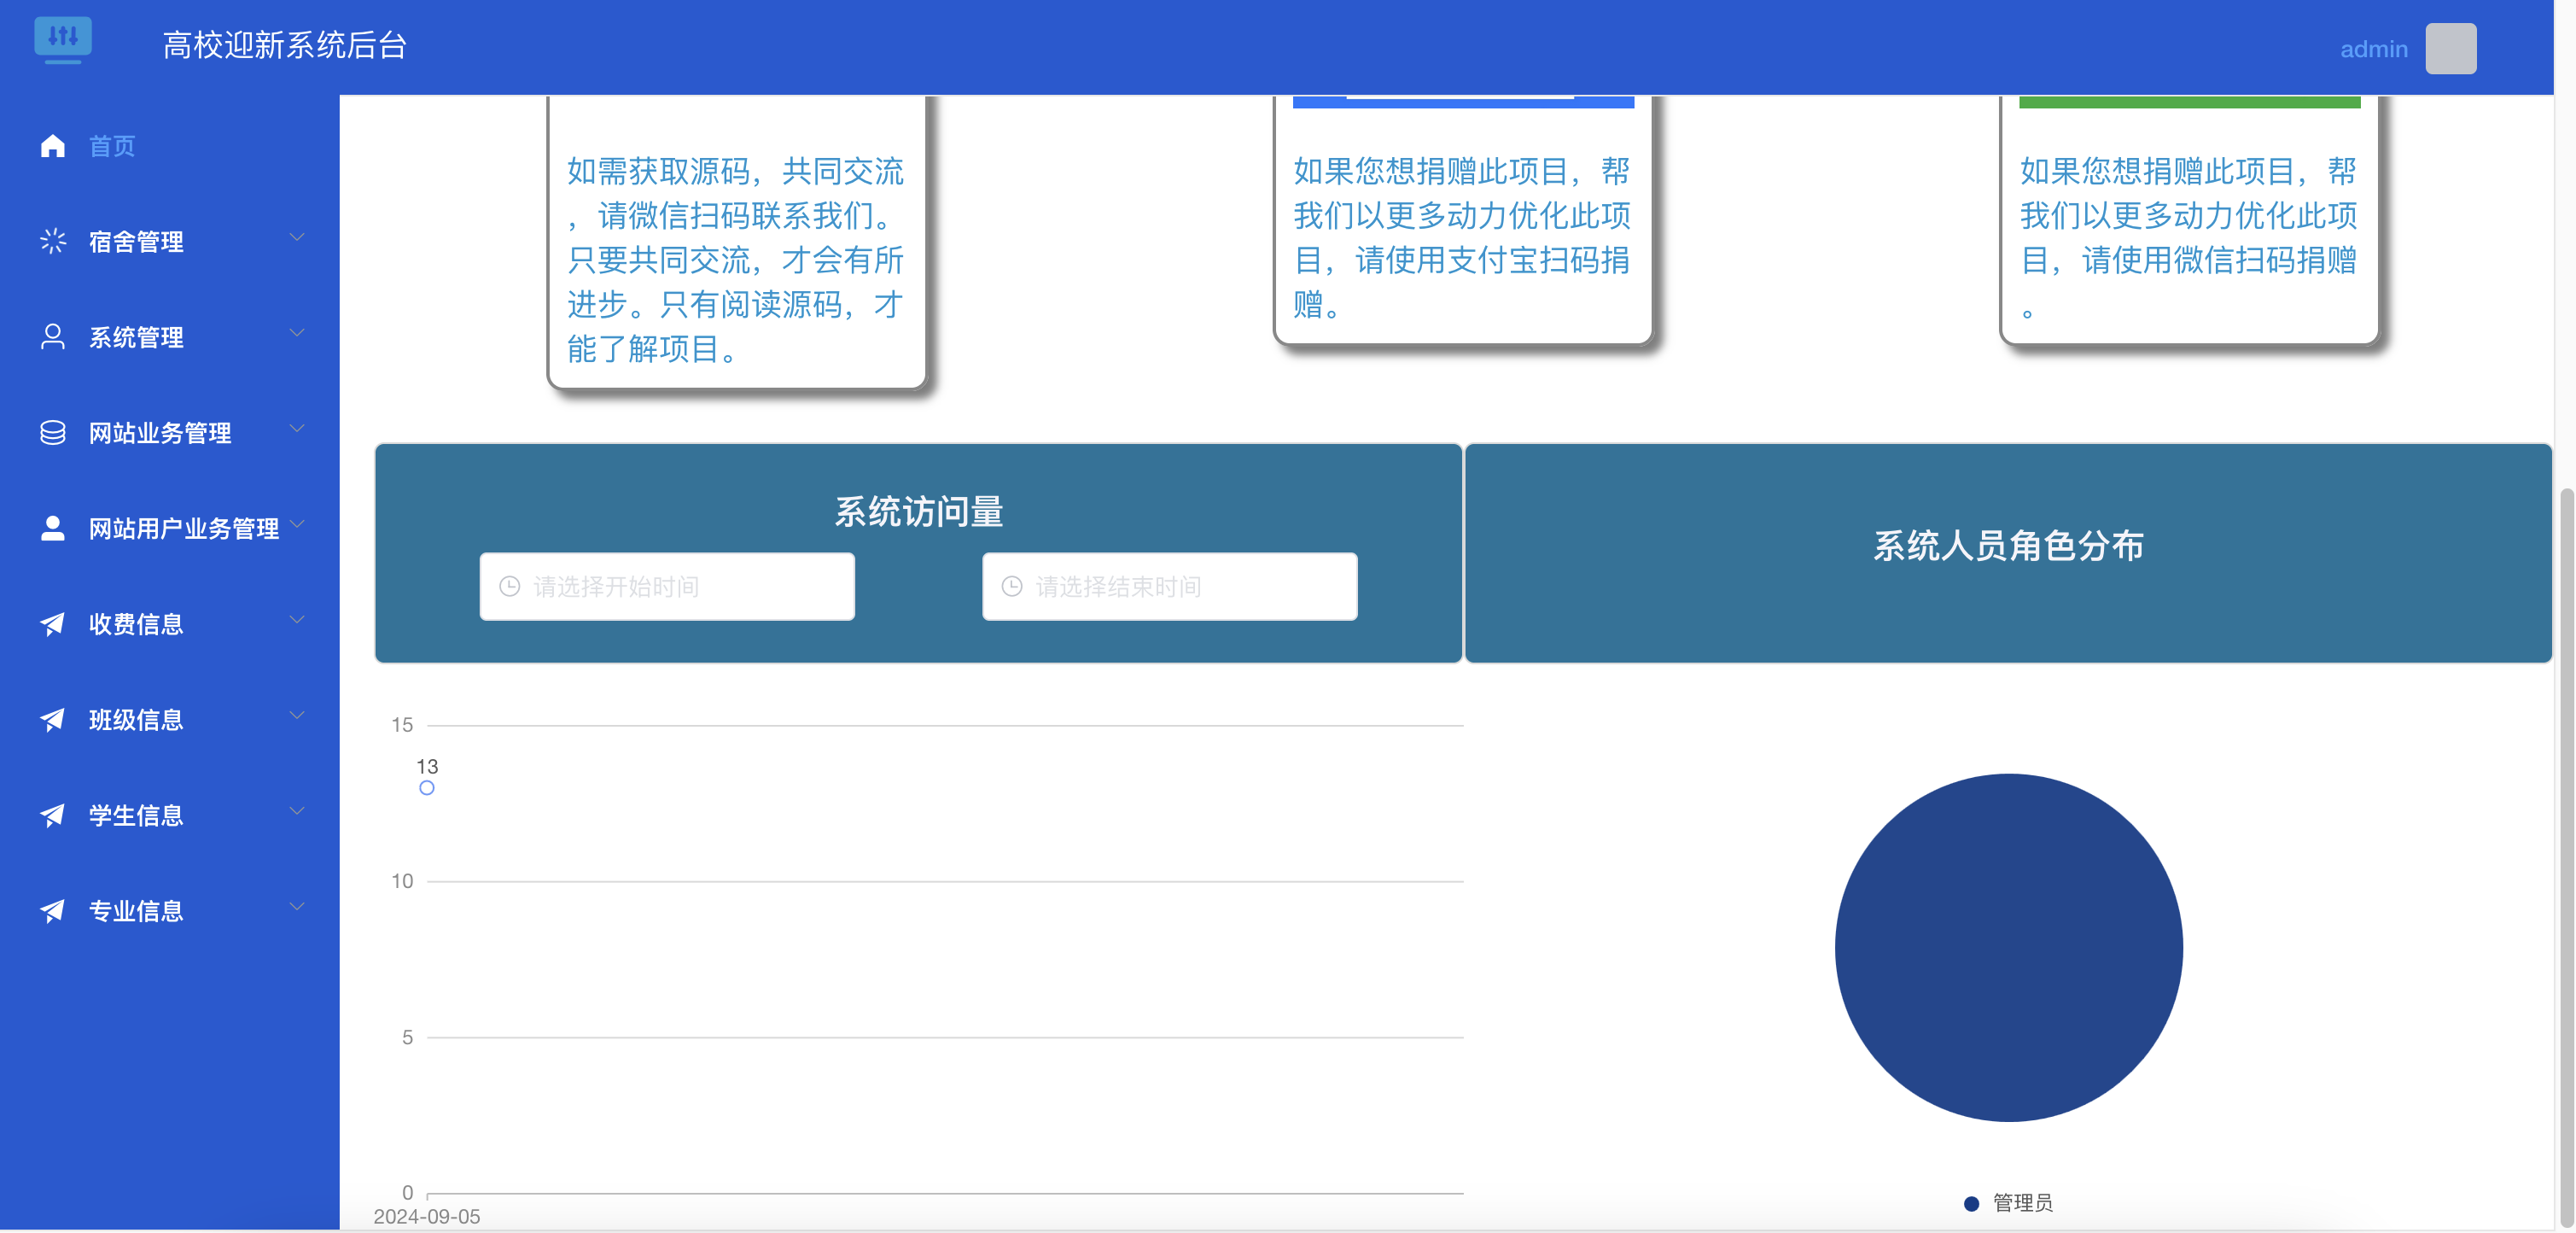This screenshot has height=1233, width=2576.
Task: Click the 高校迎新系统后台 title
Action: [x=285, y=45]
